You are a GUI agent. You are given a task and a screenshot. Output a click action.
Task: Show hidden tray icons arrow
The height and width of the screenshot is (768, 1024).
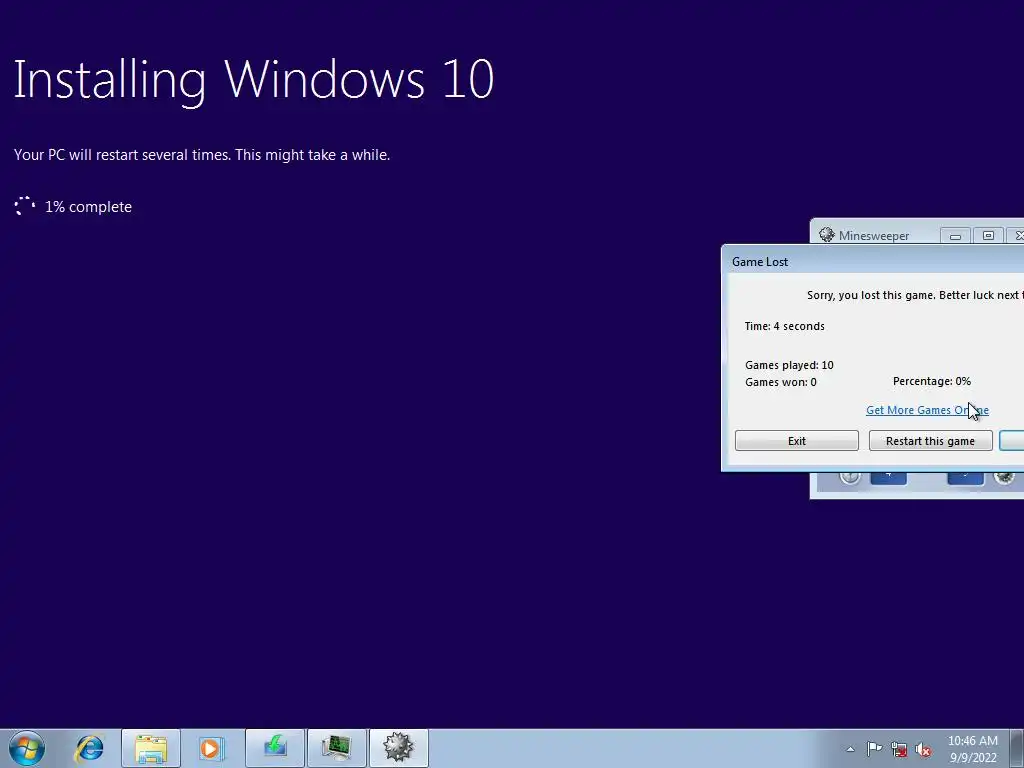pos(850,749)
